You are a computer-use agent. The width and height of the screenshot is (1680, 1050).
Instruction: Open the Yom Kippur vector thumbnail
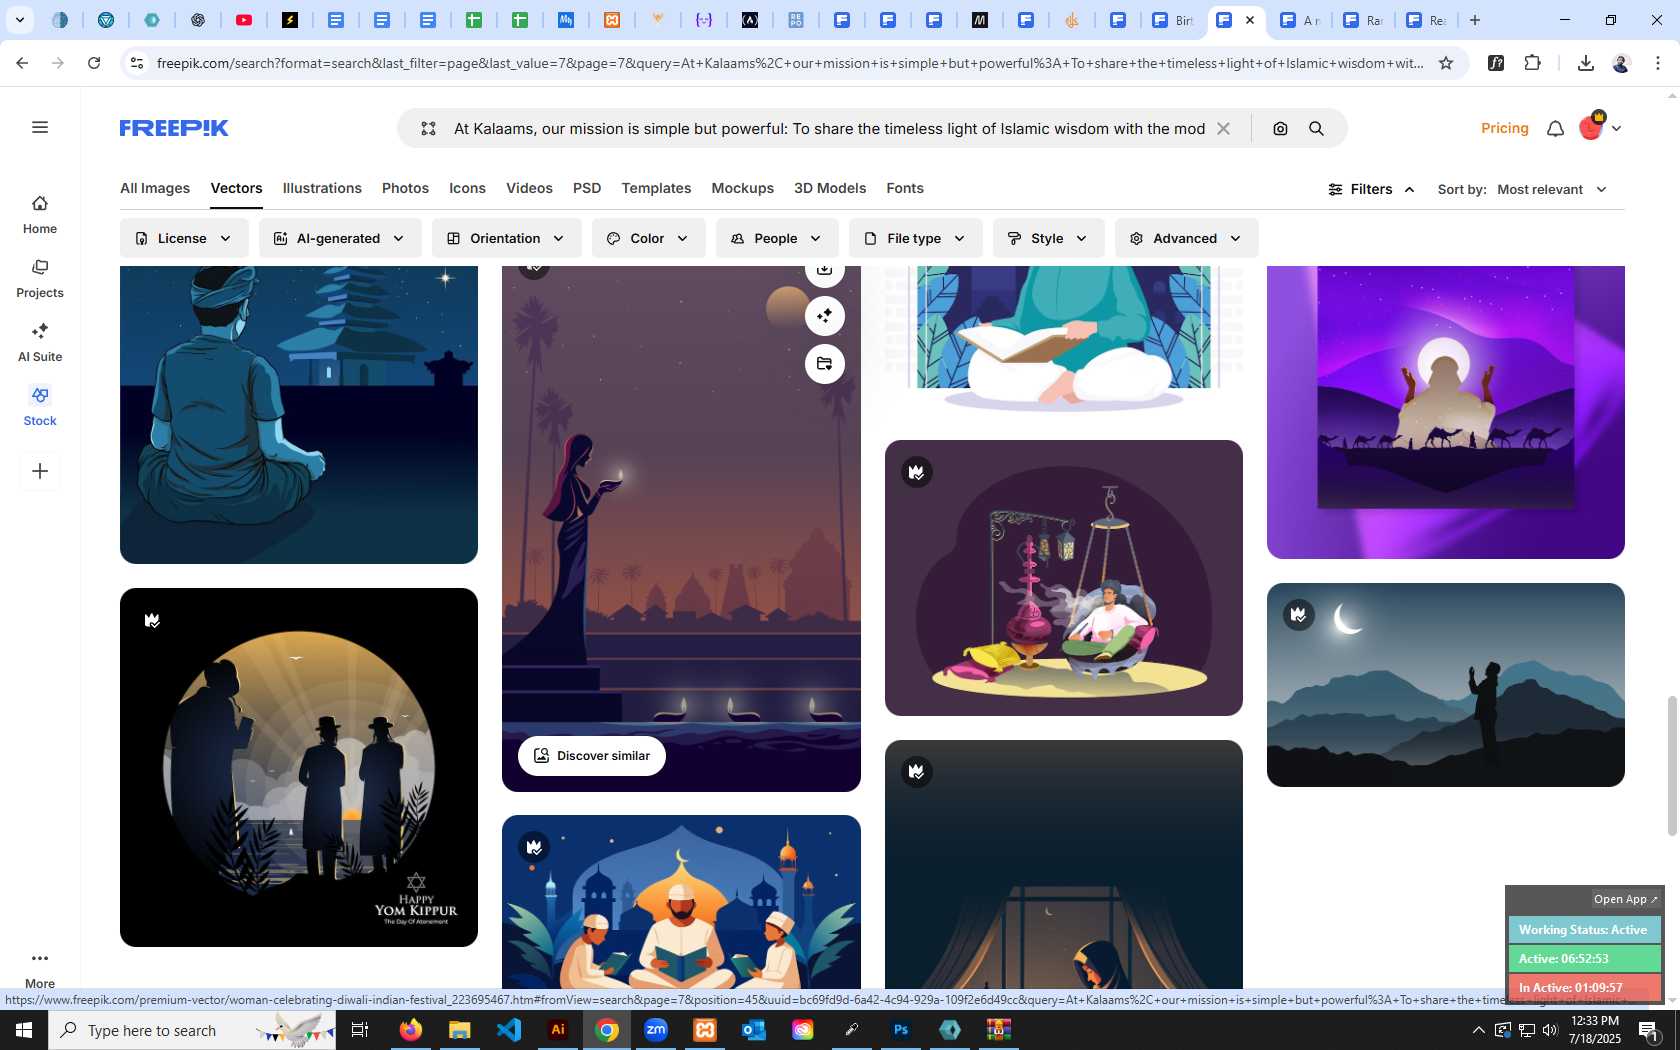click(299, 767)
